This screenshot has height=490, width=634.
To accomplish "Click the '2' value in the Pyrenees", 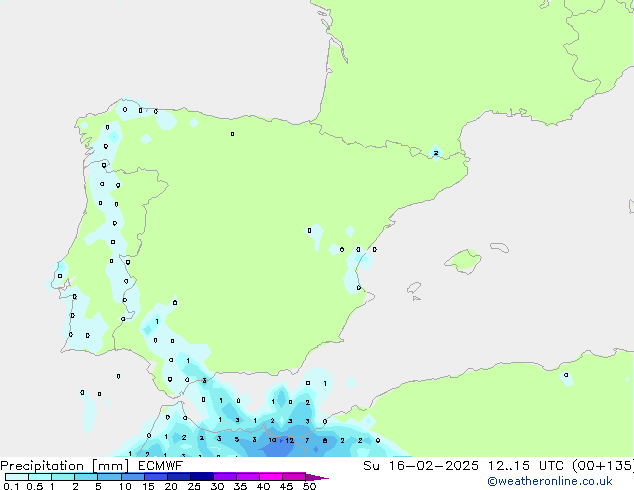I will 435,153.
